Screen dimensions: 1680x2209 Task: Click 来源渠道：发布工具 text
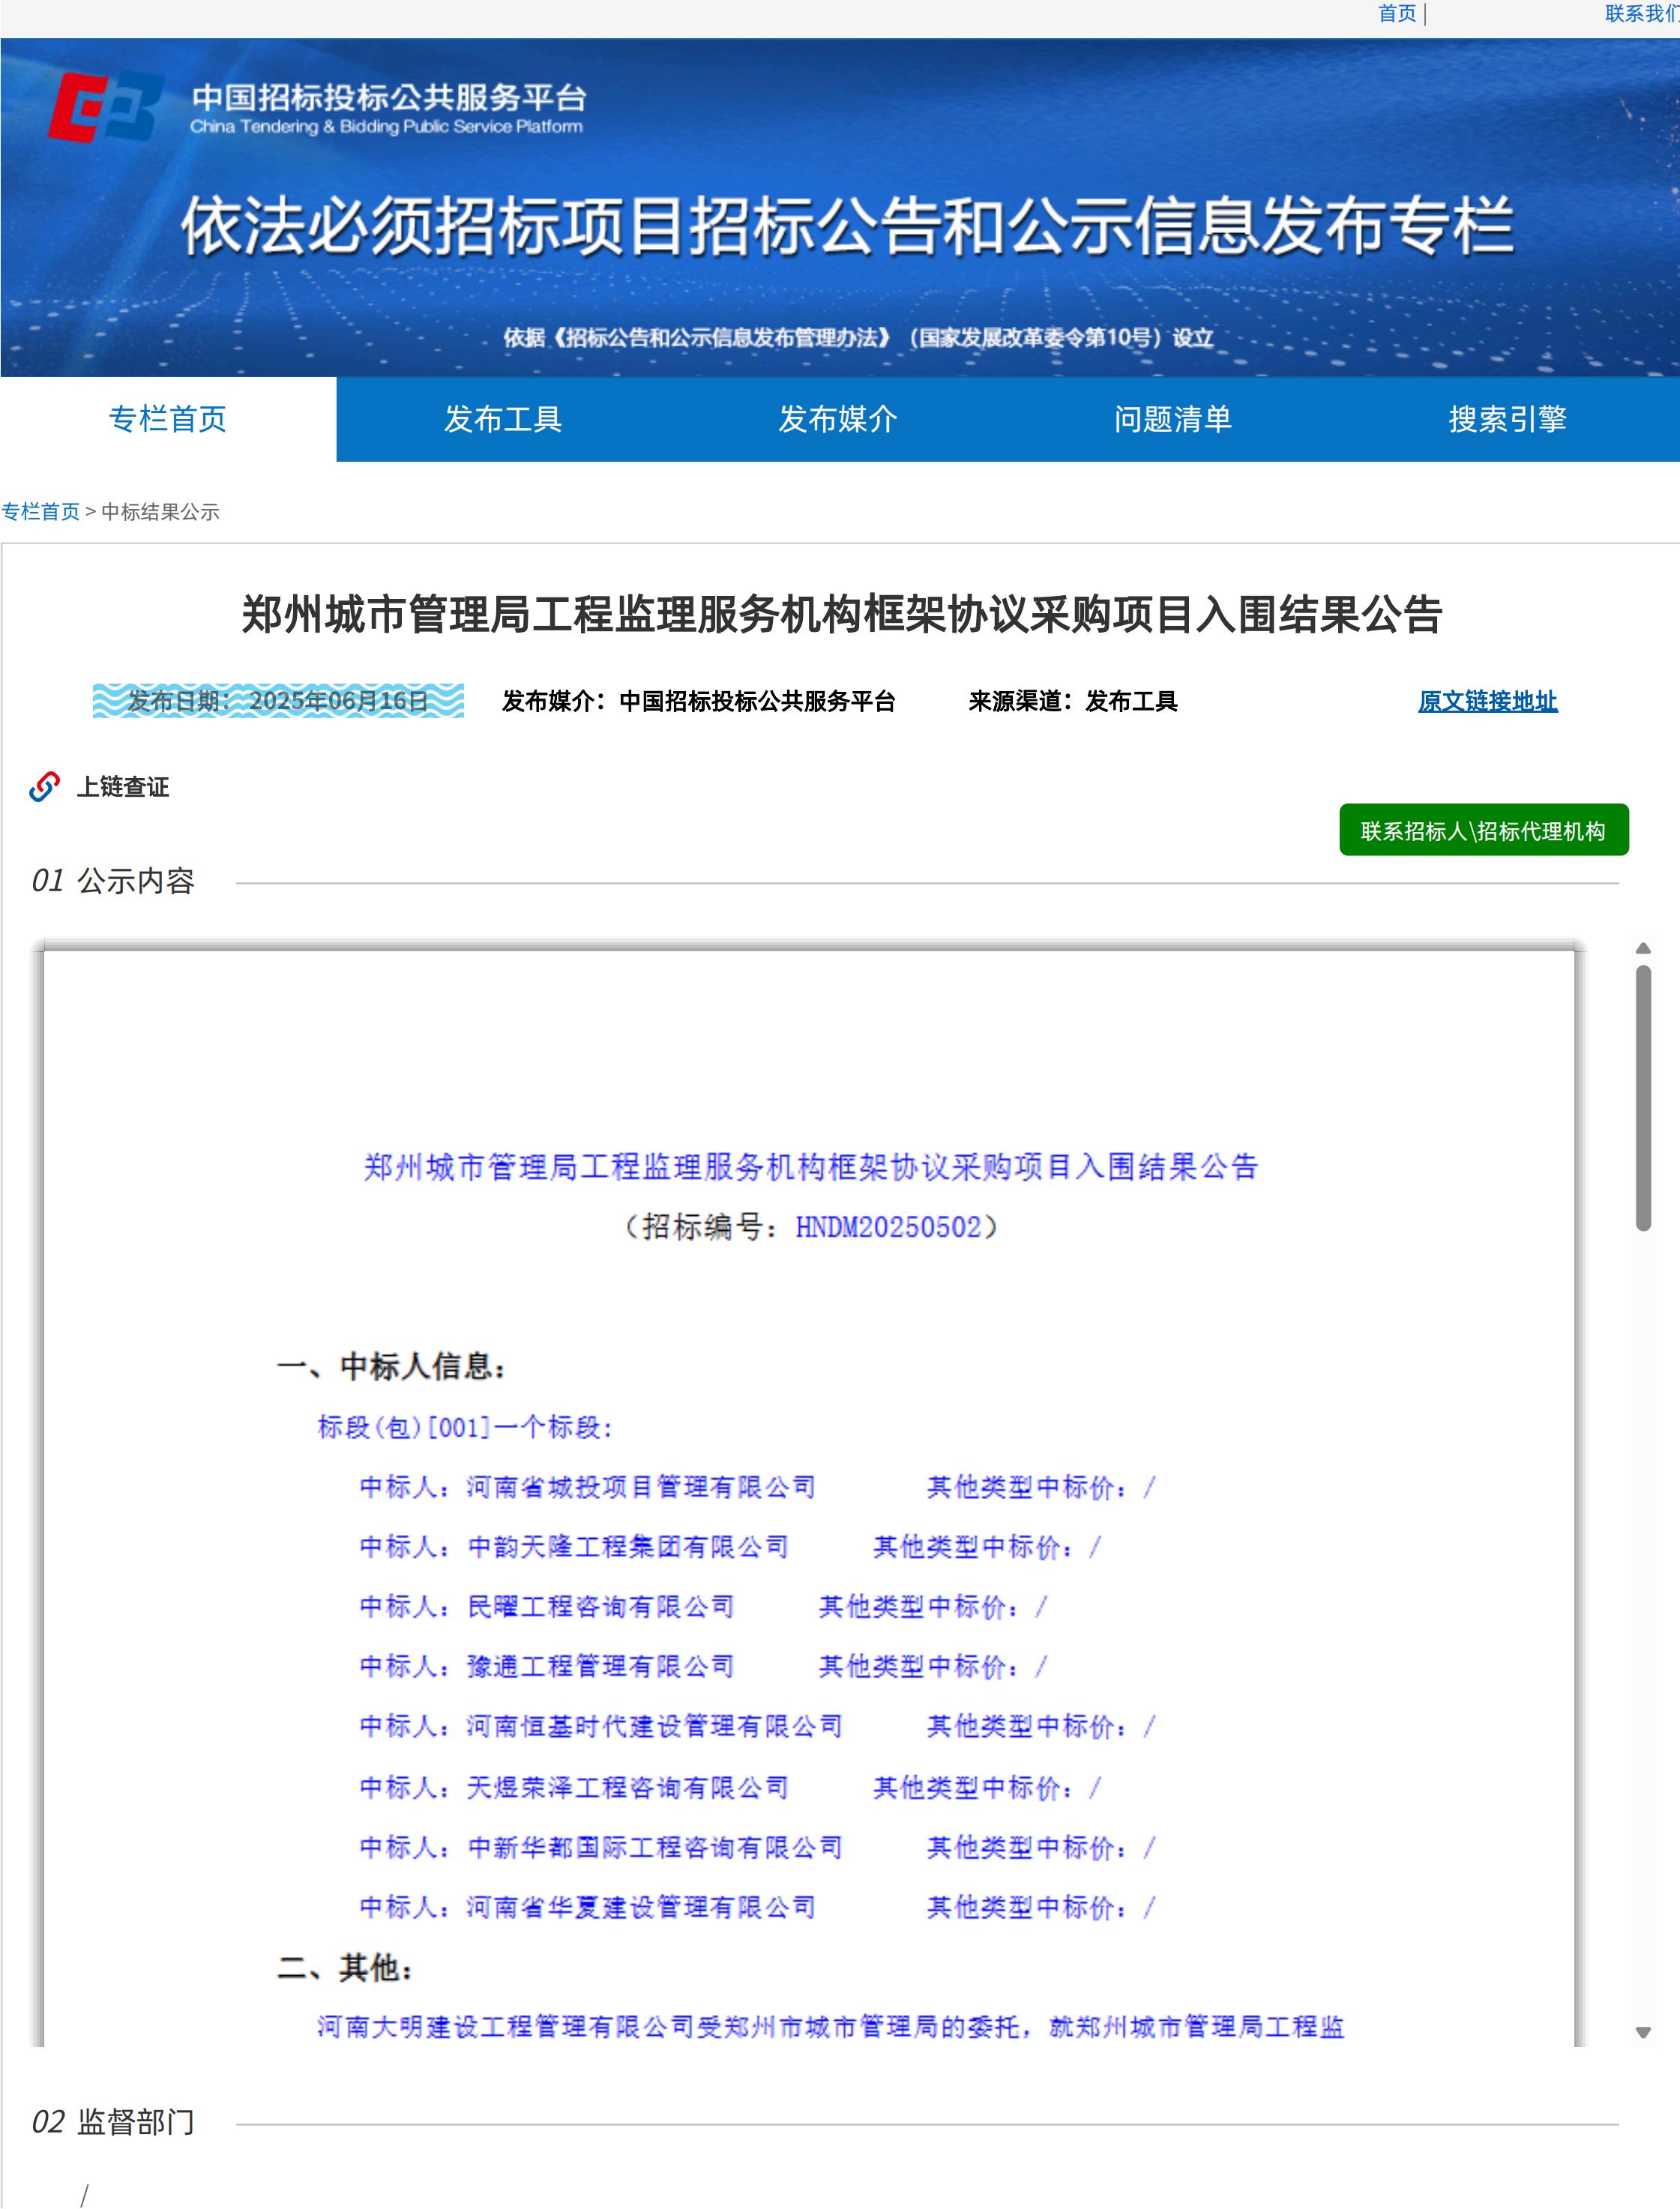(1073, 701)
